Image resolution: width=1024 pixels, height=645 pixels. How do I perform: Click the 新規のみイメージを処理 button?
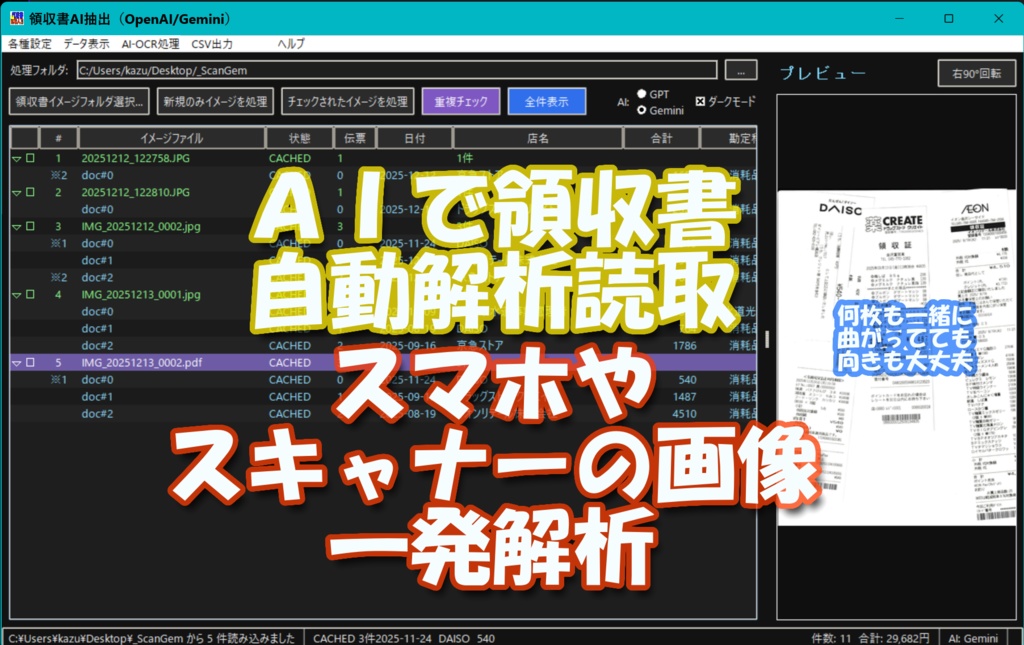(215, 100)
